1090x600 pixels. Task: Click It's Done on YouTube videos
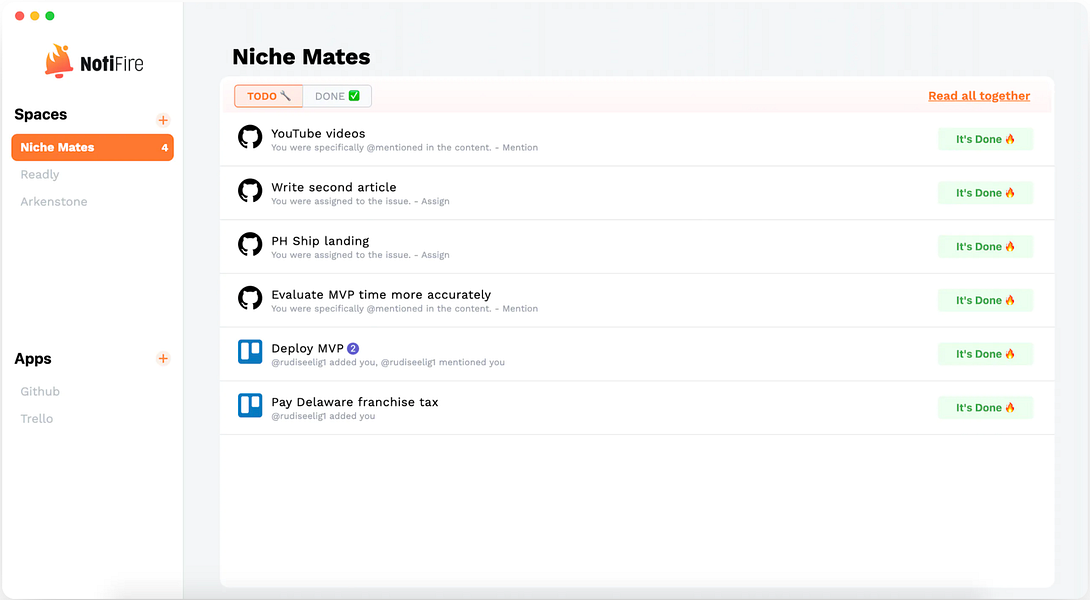985,139
